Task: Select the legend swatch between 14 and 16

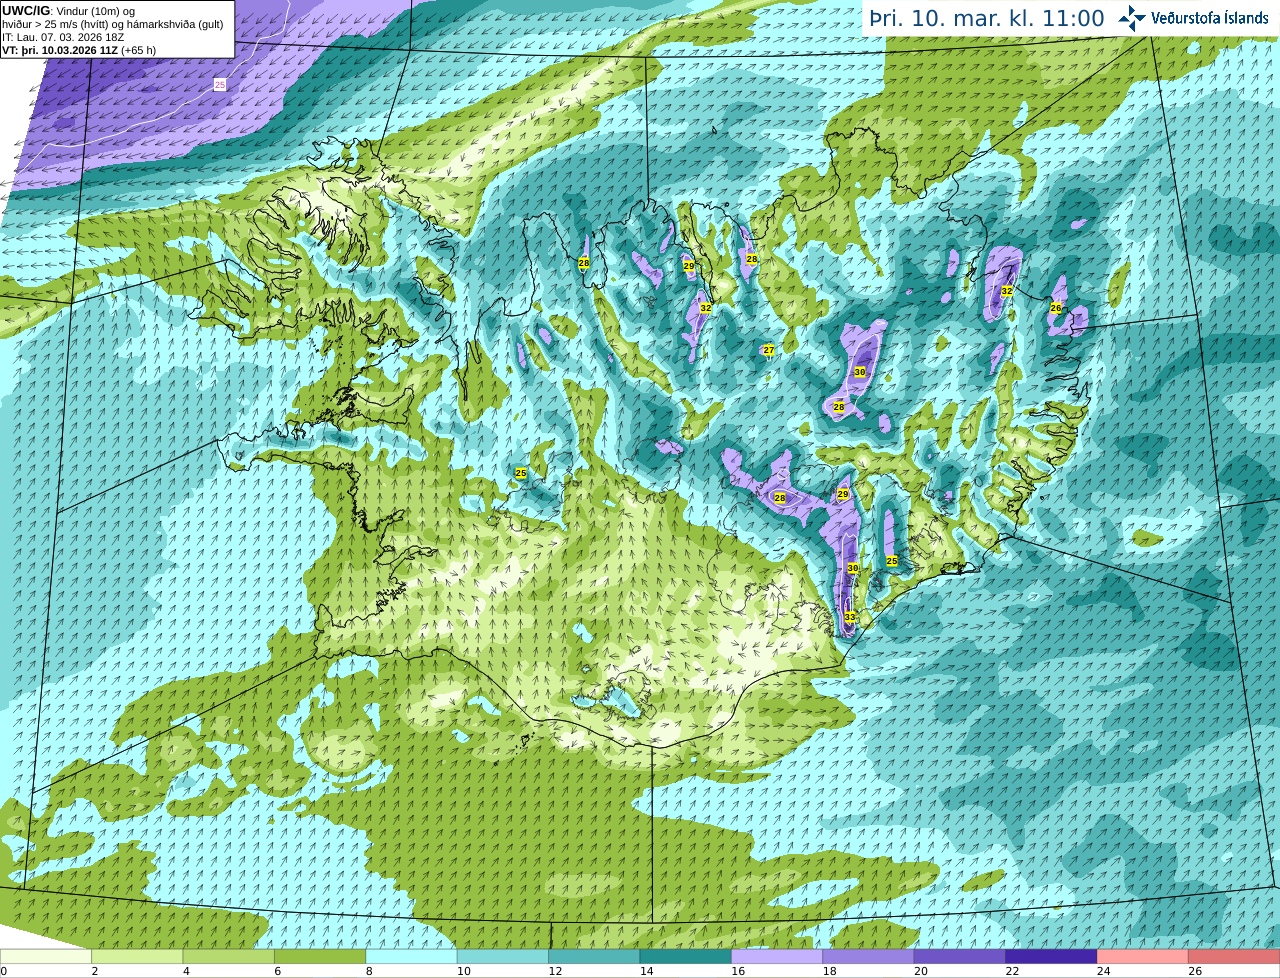Action: [686, 957]
